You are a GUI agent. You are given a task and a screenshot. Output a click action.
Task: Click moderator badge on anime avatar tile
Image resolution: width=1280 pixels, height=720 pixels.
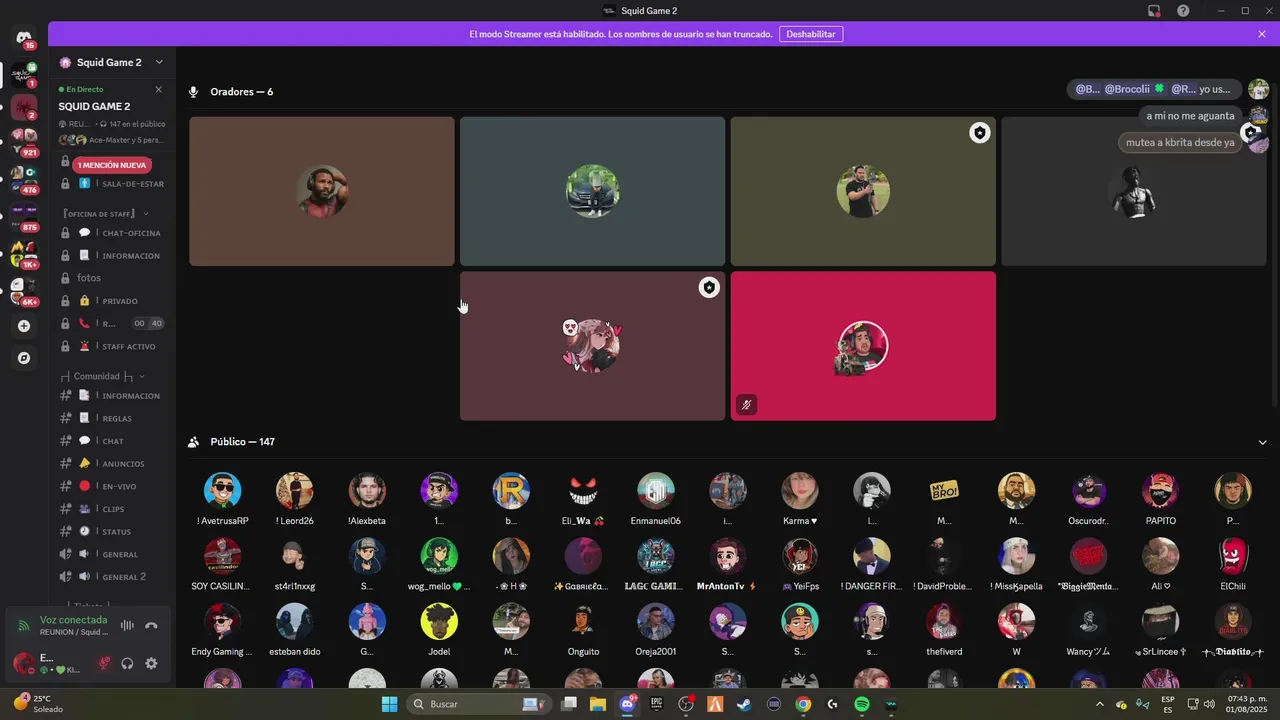point(709,288)
